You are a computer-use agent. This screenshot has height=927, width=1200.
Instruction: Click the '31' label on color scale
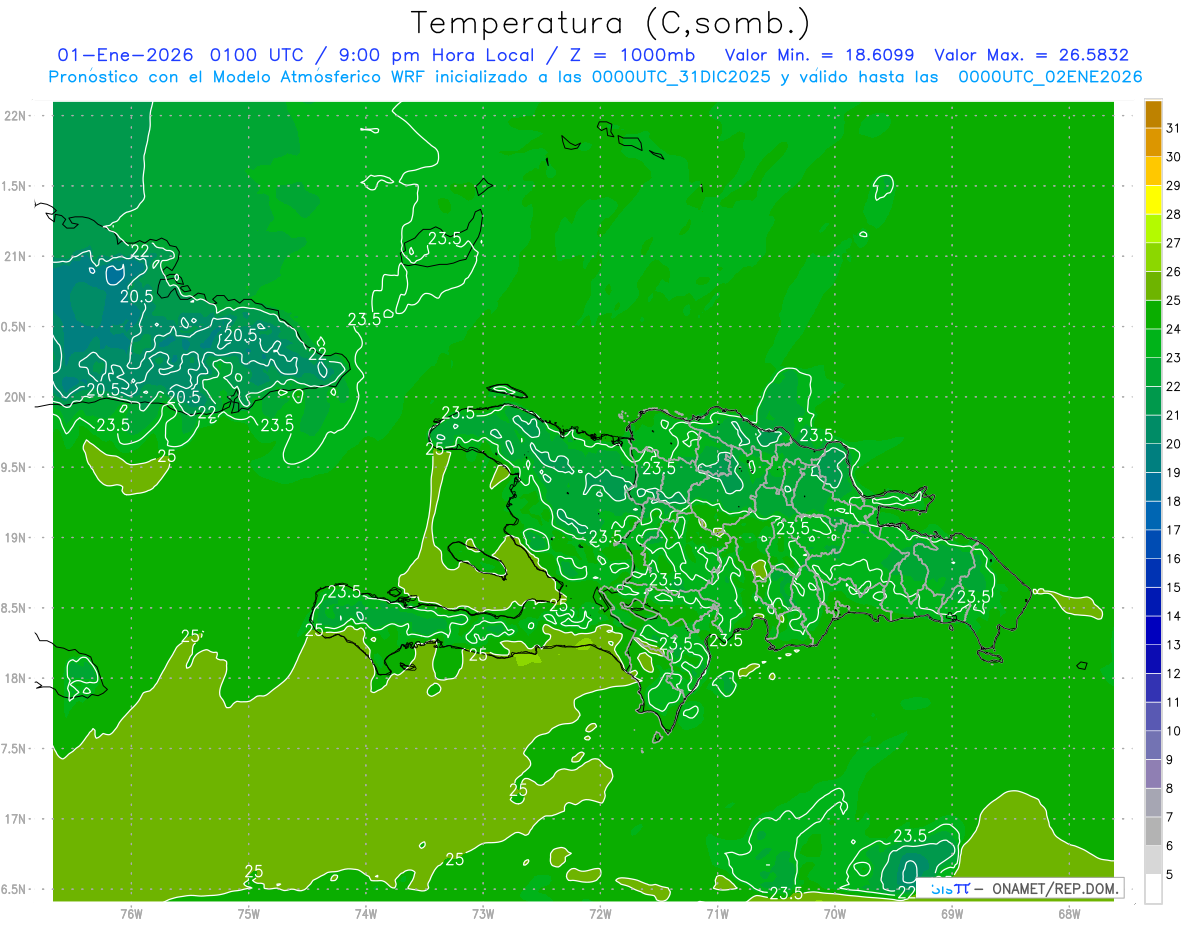click(x=1174, y=128)
